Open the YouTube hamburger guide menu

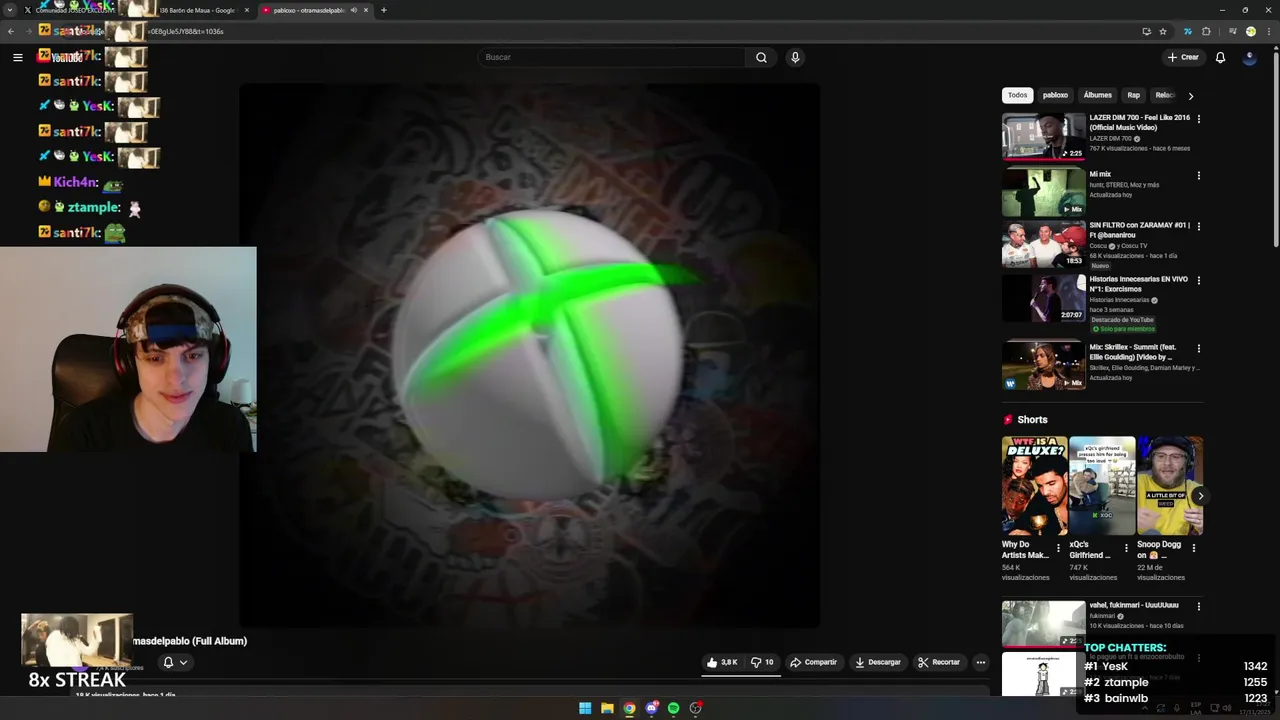click(17, 57)
